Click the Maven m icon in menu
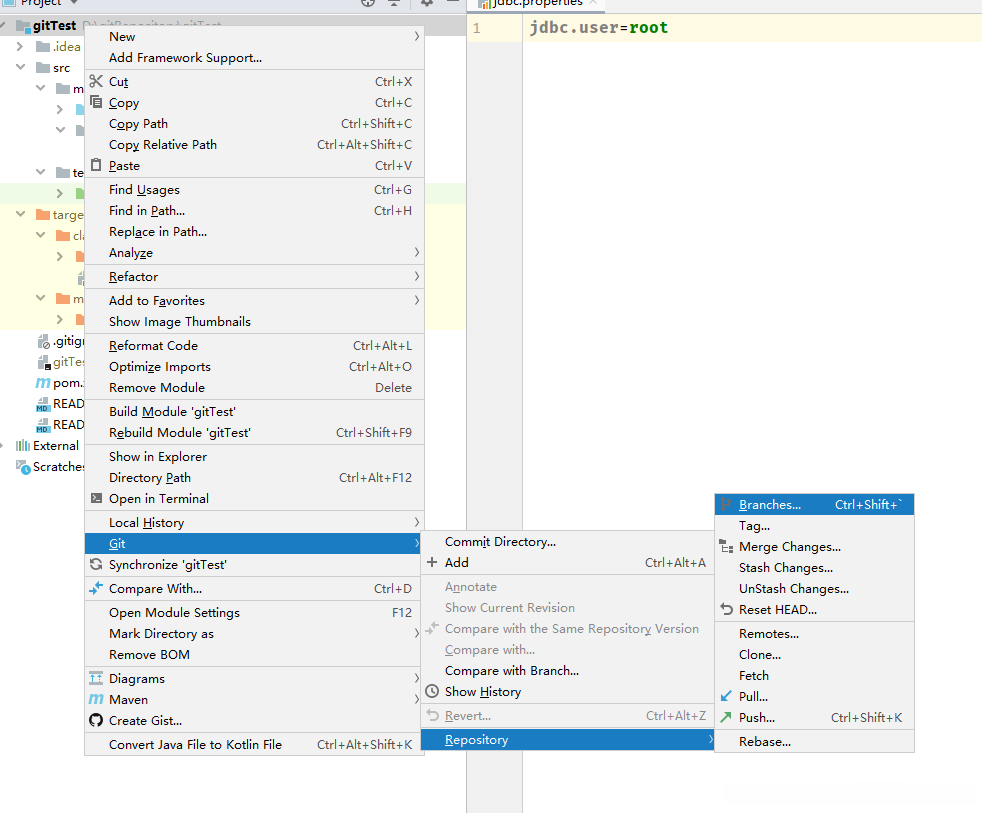The image size is (982, 813). click(96, 699)
